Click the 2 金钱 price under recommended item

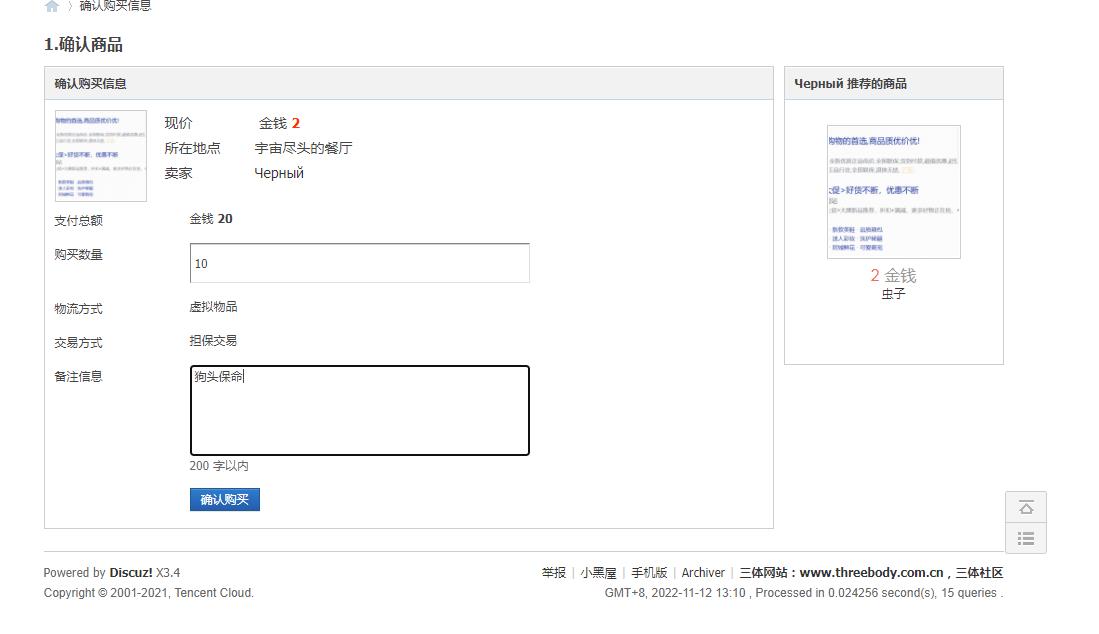893,276
